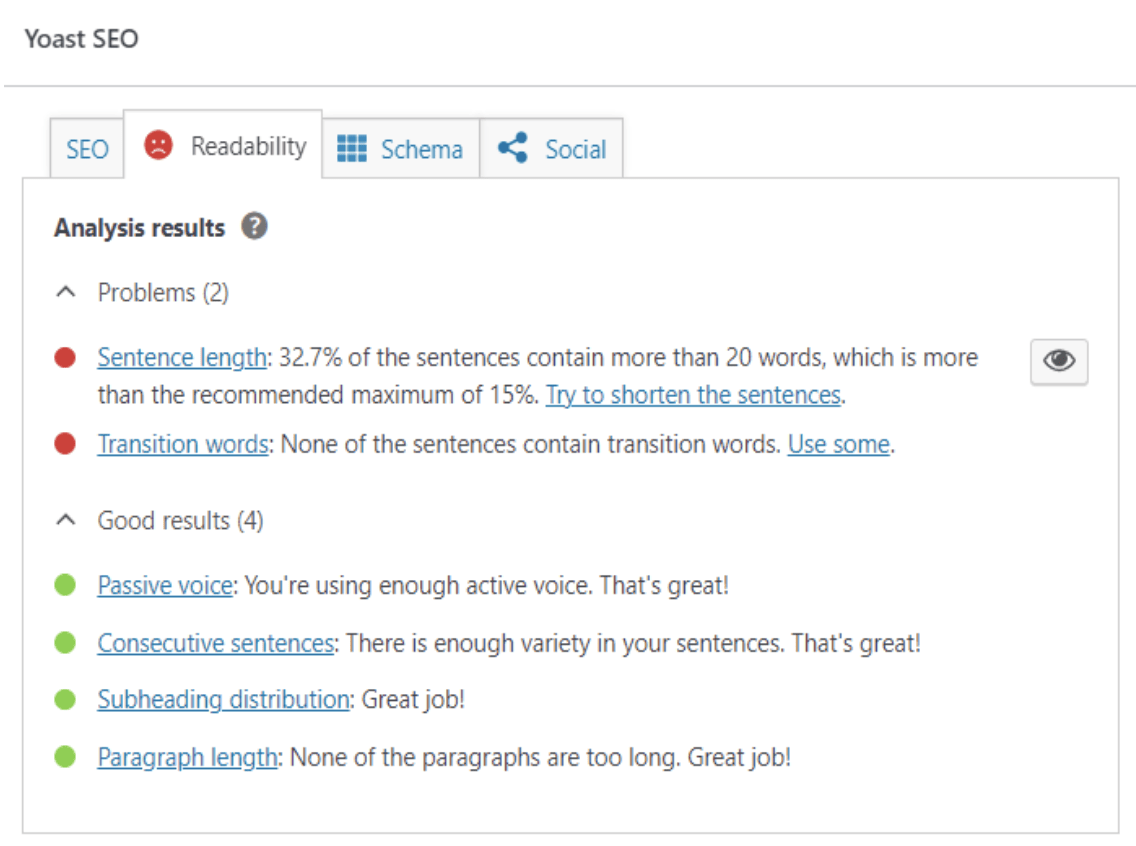Click the red bullet beside Sentence length

65,357
